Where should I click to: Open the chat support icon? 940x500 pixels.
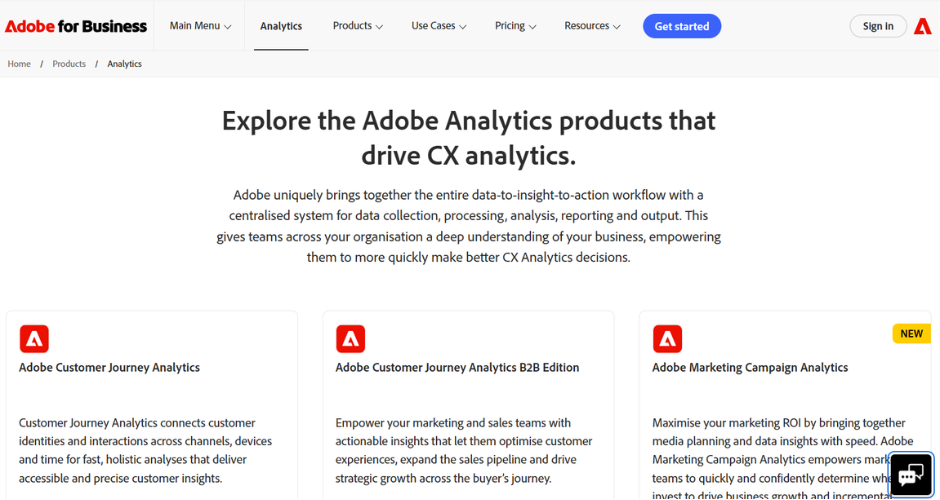point(911,475)
